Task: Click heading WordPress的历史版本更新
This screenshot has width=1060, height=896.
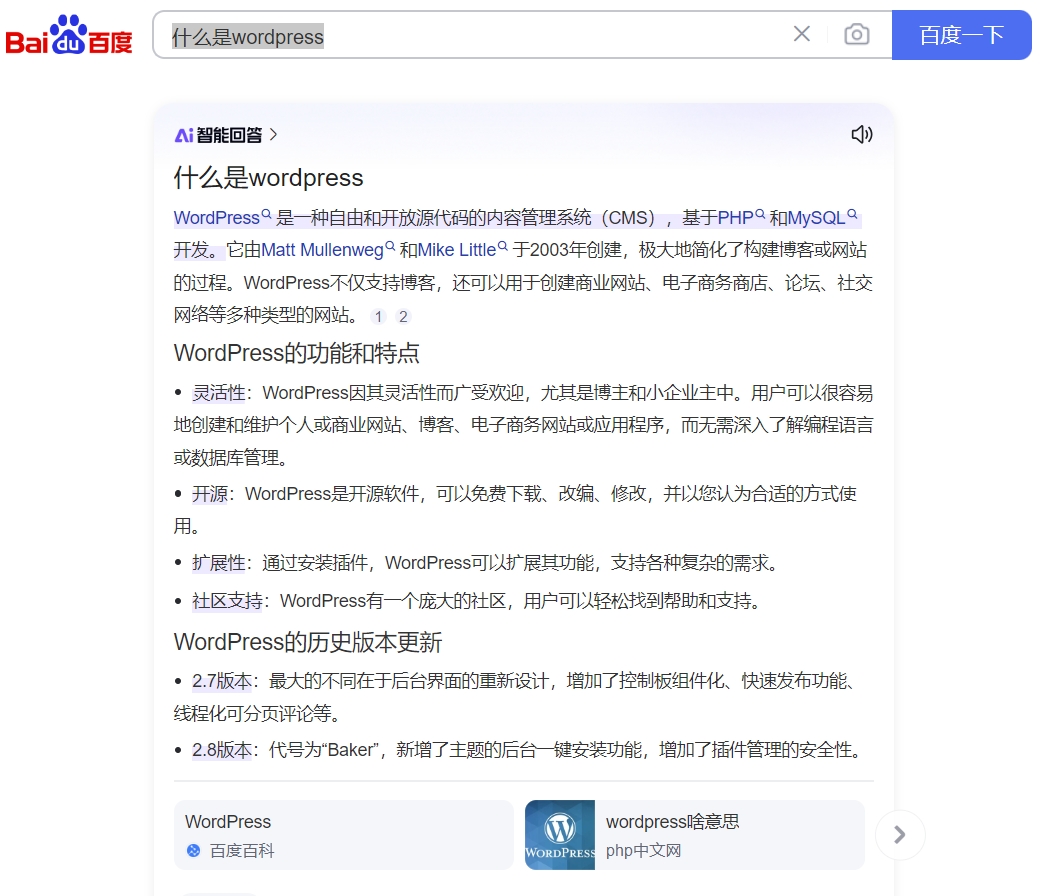Action: click(308, 642)
